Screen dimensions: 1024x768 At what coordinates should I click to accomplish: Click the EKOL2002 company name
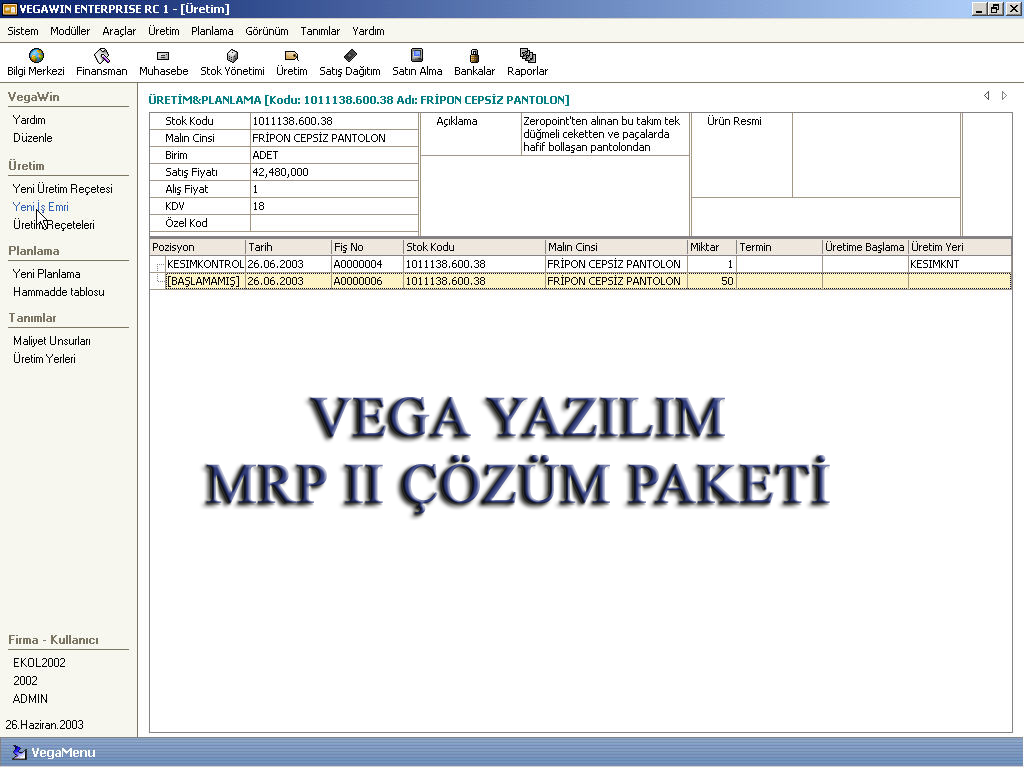39,662
